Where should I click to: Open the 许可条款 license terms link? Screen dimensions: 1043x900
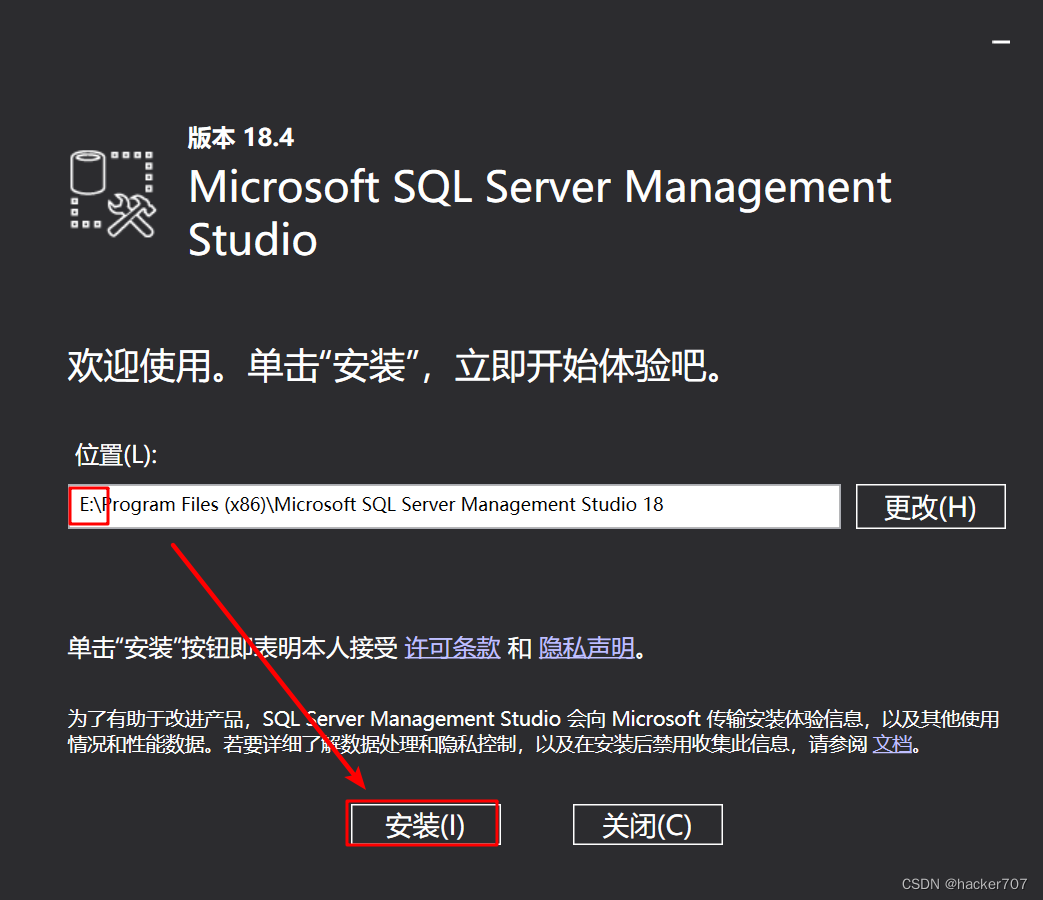click(x=452, y=647)
